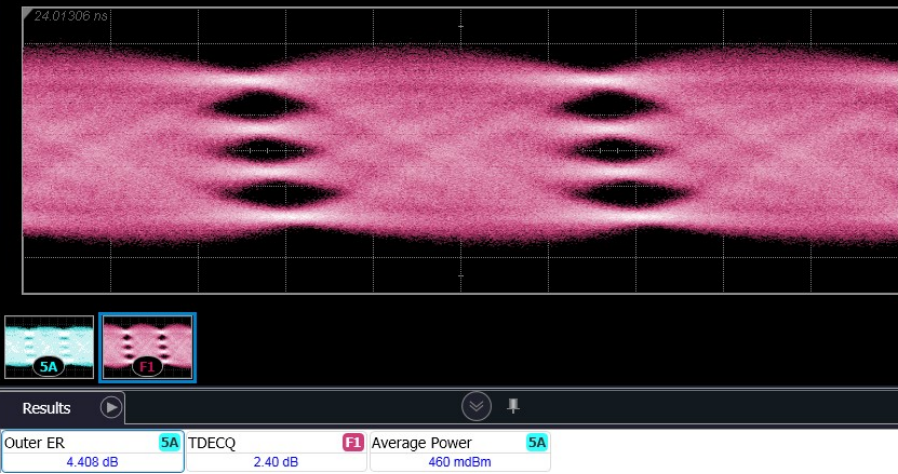This screenshot has width=898, height=474.
Task: Click the 460 mdBm power value
Action: tap(459, 461)
